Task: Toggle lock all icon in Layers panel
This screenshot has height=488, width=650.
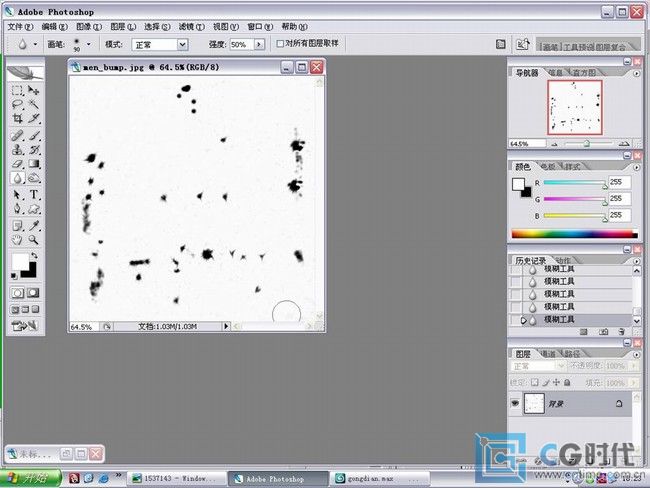Action: click(567, 382)
